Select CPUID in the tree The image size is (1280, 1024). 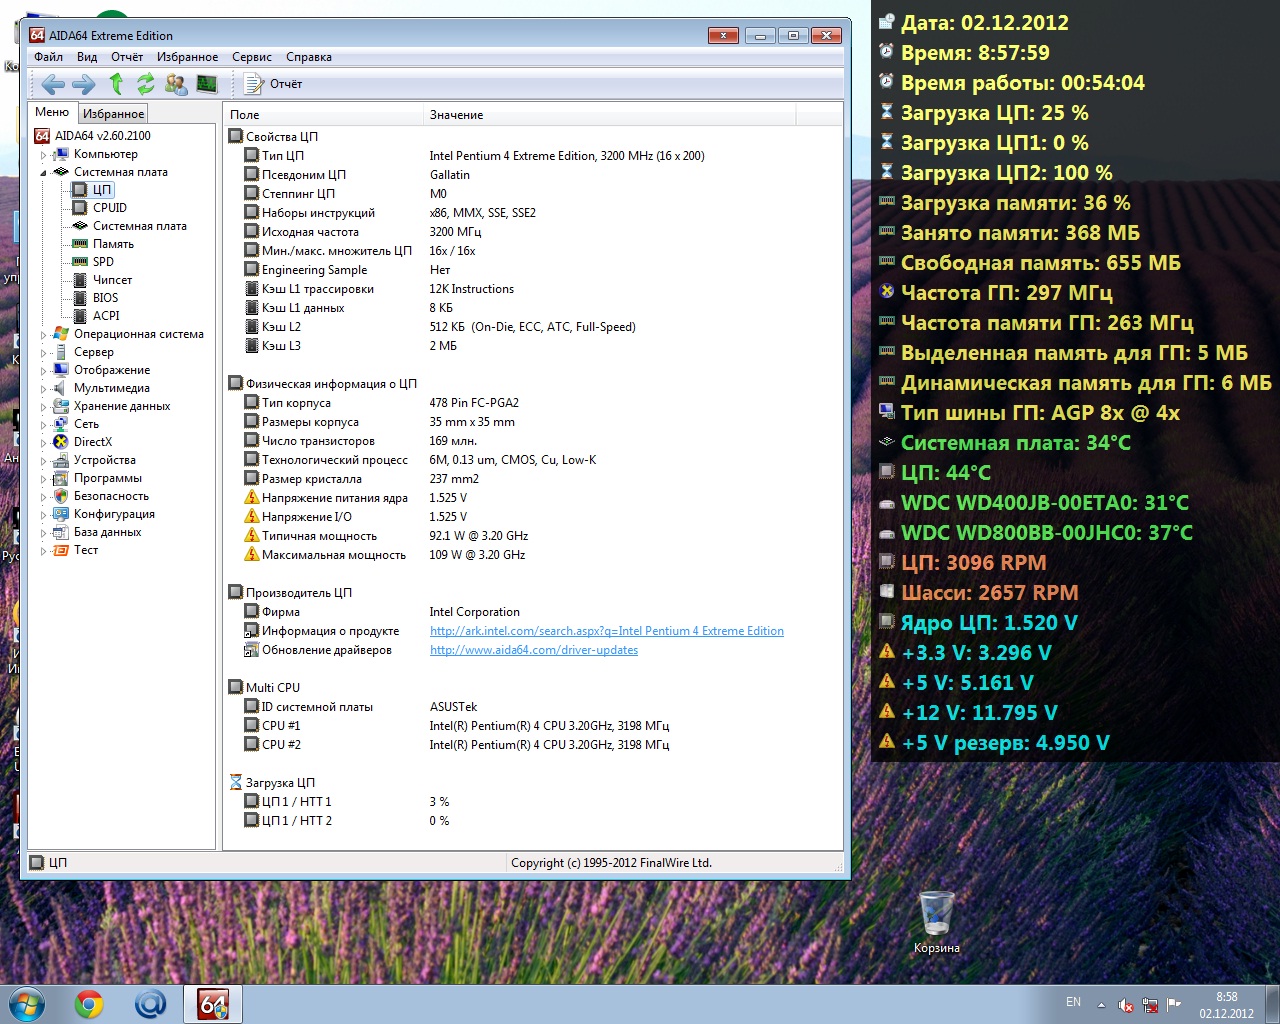point(109,208)
